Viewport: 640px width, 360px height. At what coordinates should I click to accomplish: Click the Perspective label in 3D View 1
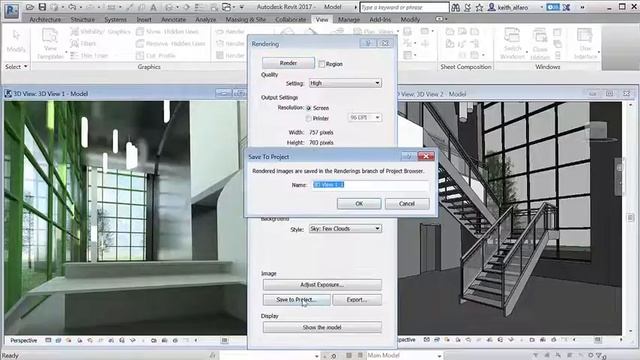click(x=23, y=340)
